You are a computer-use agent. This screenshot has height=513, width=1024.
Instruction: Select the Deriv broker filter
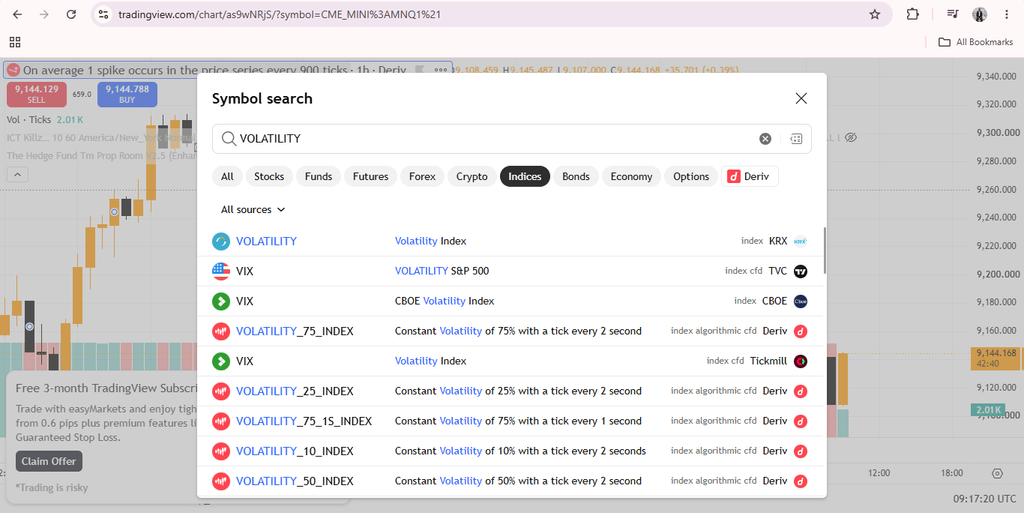pos(750,176)
